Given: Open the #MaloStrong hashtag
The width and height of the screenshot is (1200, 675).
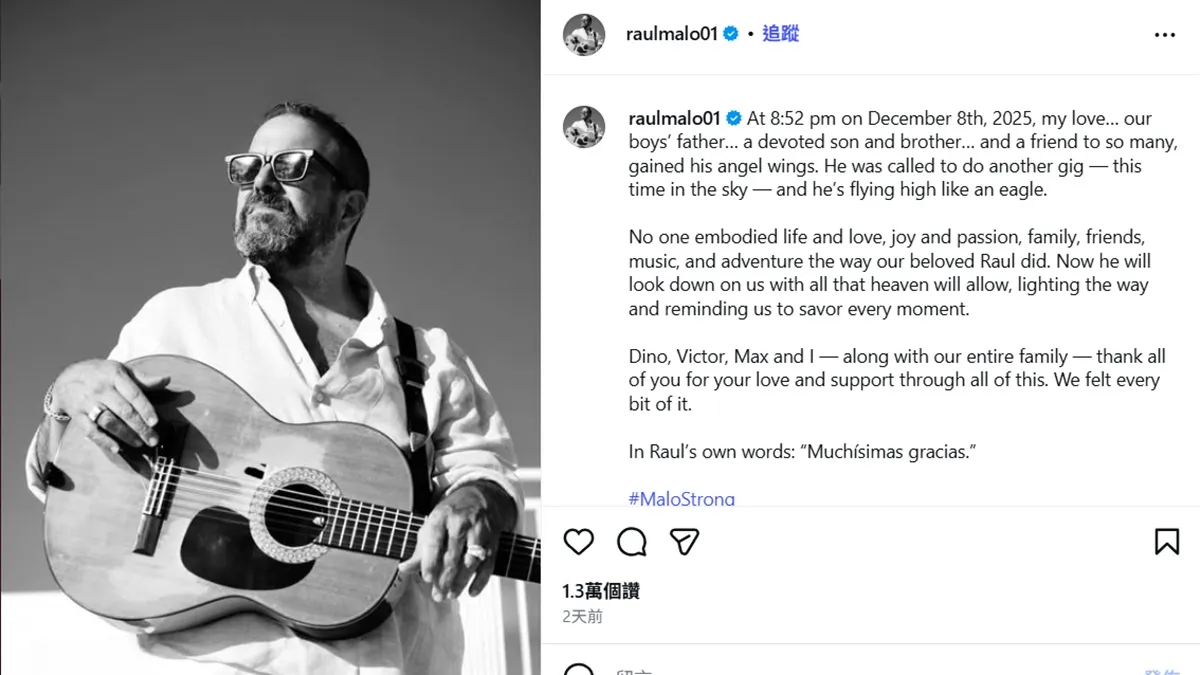Looking at the screenshot, I should point(682,498).
